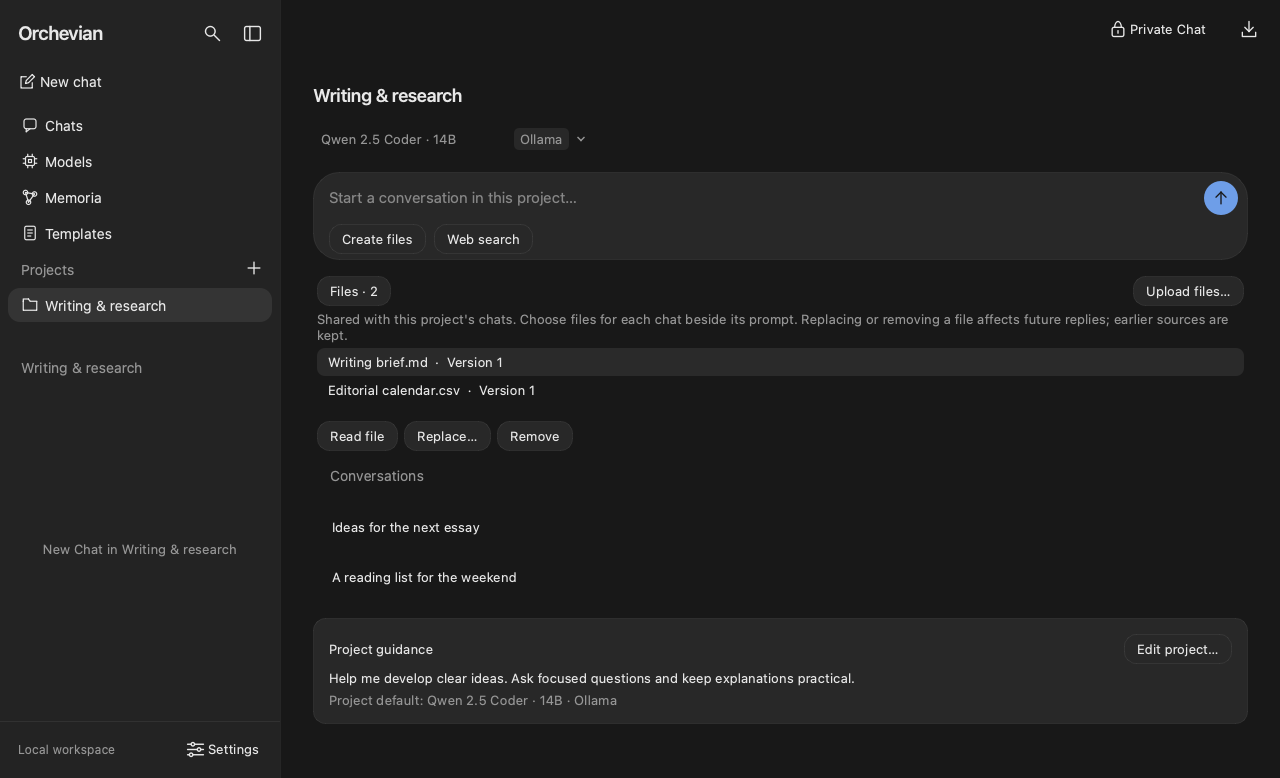Image resolution: width=1280 pixels, height=778 pixels.
Task: Click the Models chip icon
Action: (30, 161)
